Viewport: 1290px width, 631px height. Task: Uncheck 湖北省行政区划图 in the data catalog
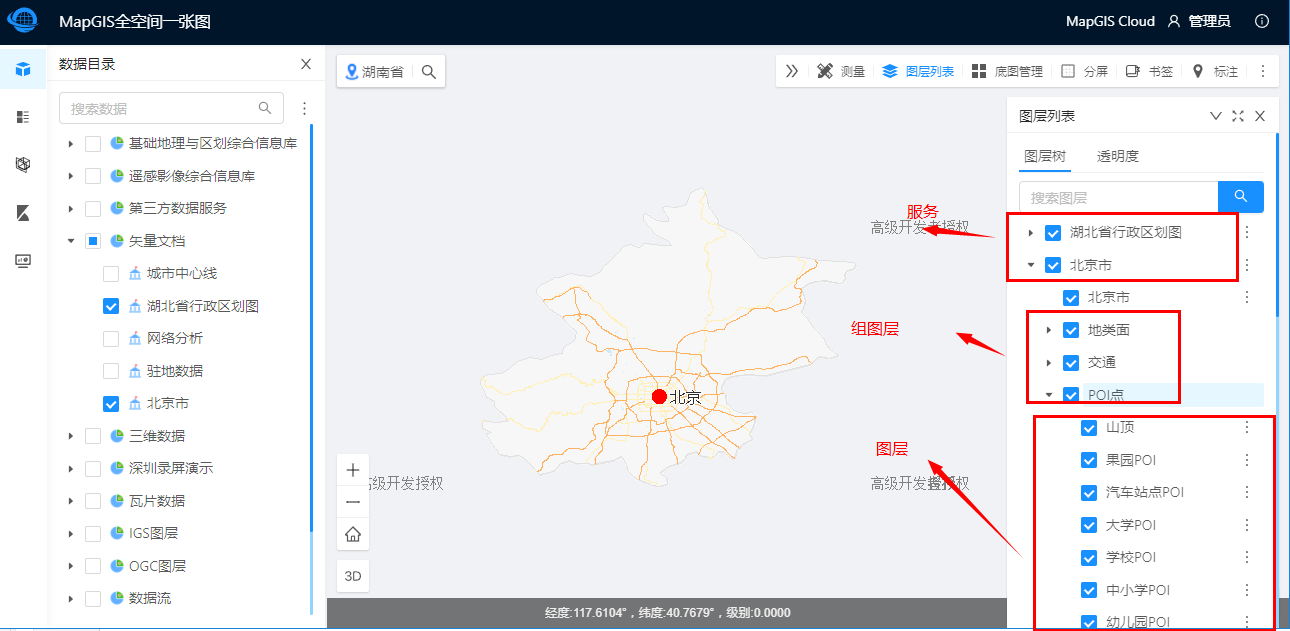pos(111,306)
